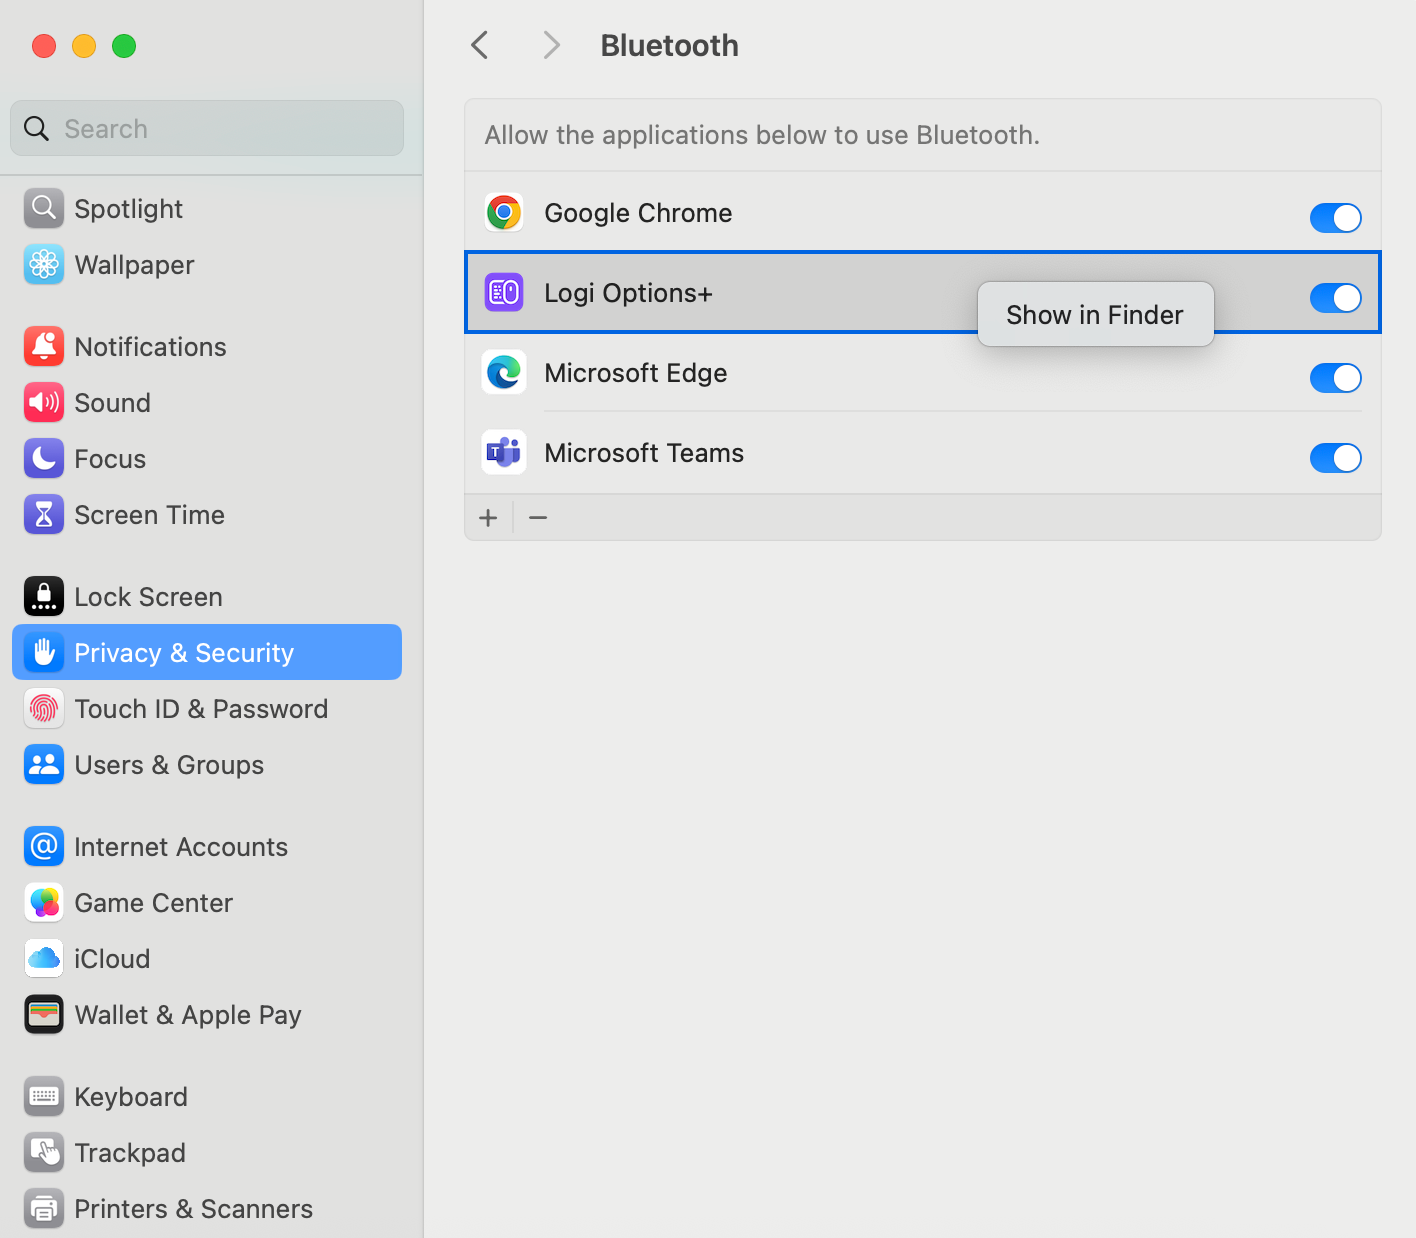Click the Logi Options+ app icon

click(504, 292)
